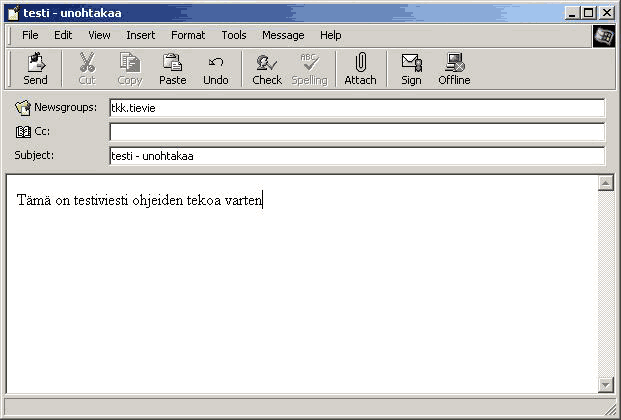Close the message window
This screenshot has height=420, width=621.
click(x=606, y=13)
